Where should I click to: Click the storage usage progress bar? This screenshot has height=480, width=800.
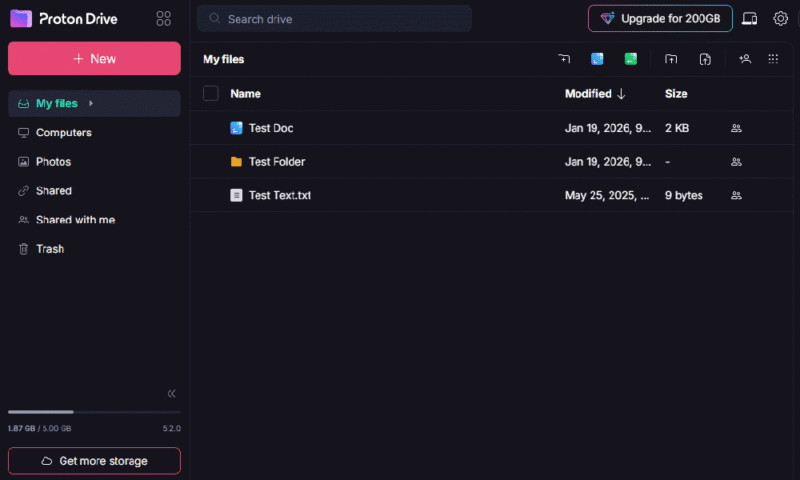[x=94, y=412]
